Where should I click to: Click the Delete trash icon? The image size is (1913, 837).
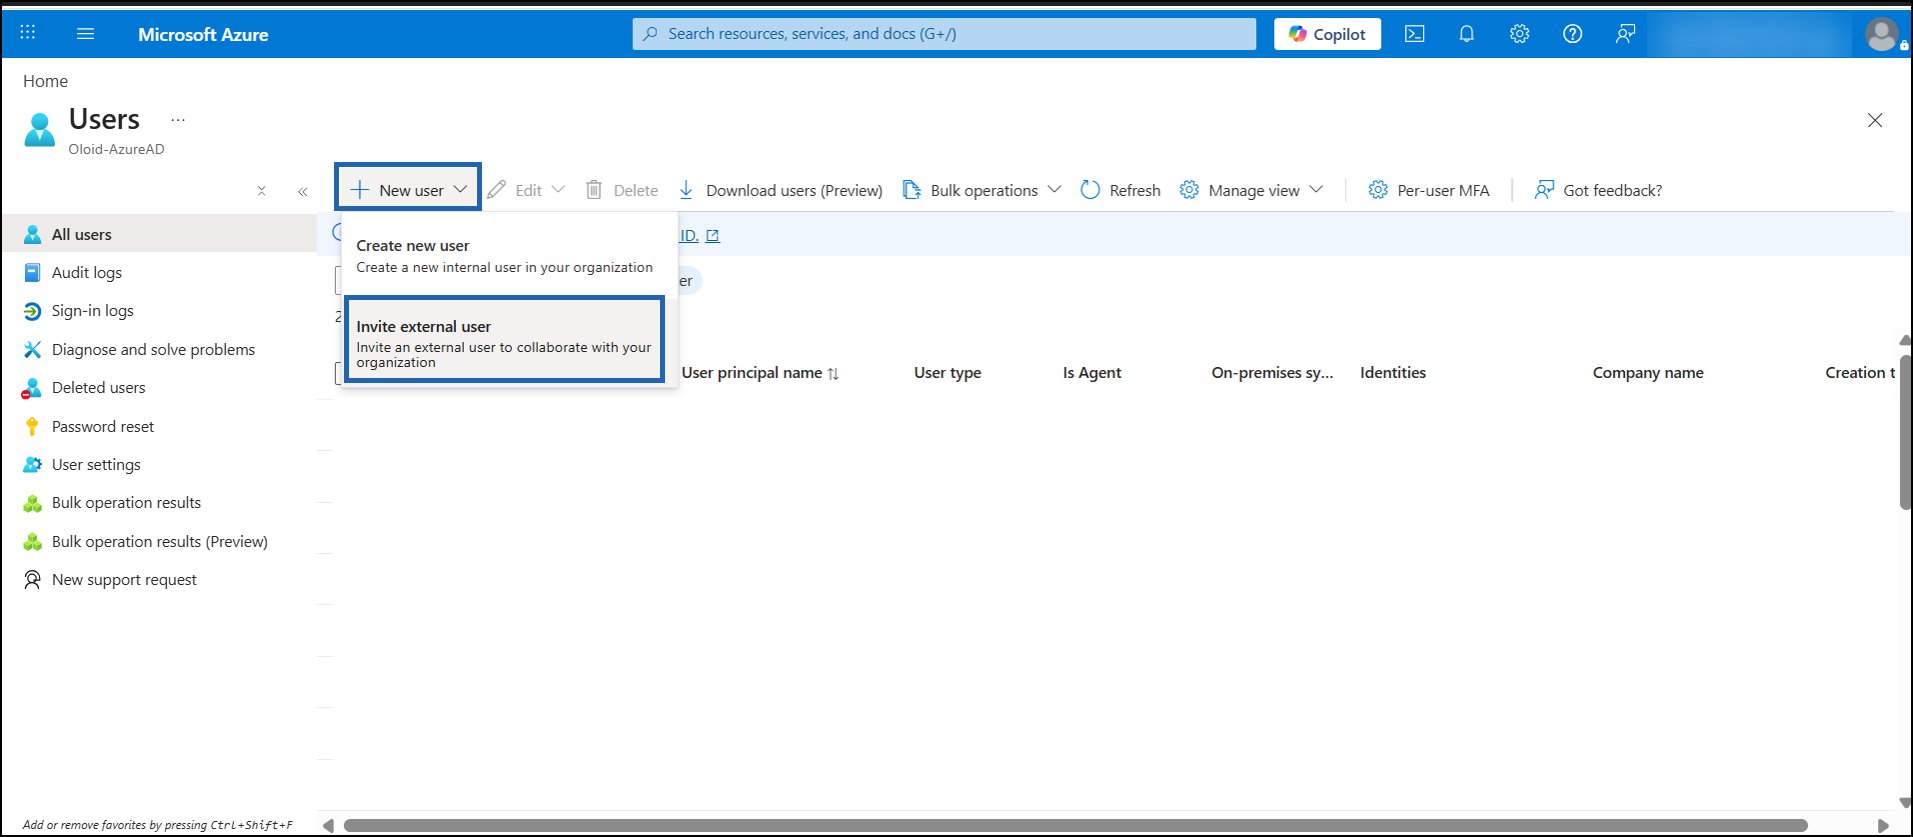point(593,190)
